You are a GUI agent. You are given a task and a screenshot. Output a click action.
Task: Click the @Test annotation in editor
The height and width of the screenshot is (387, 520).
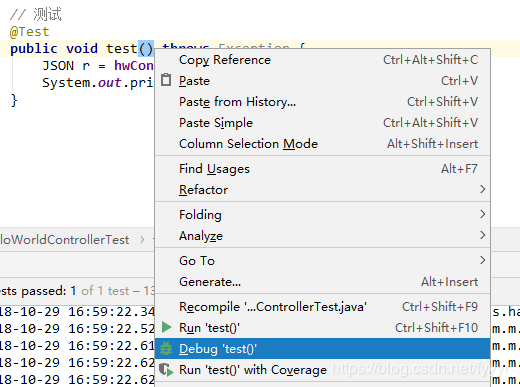(30, 32)
